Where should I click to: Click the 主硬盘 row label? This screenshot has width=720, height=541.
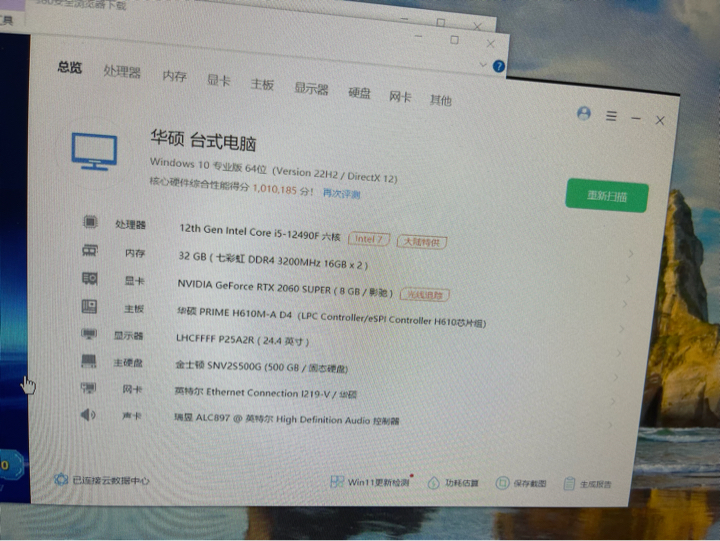coord(128,363)
